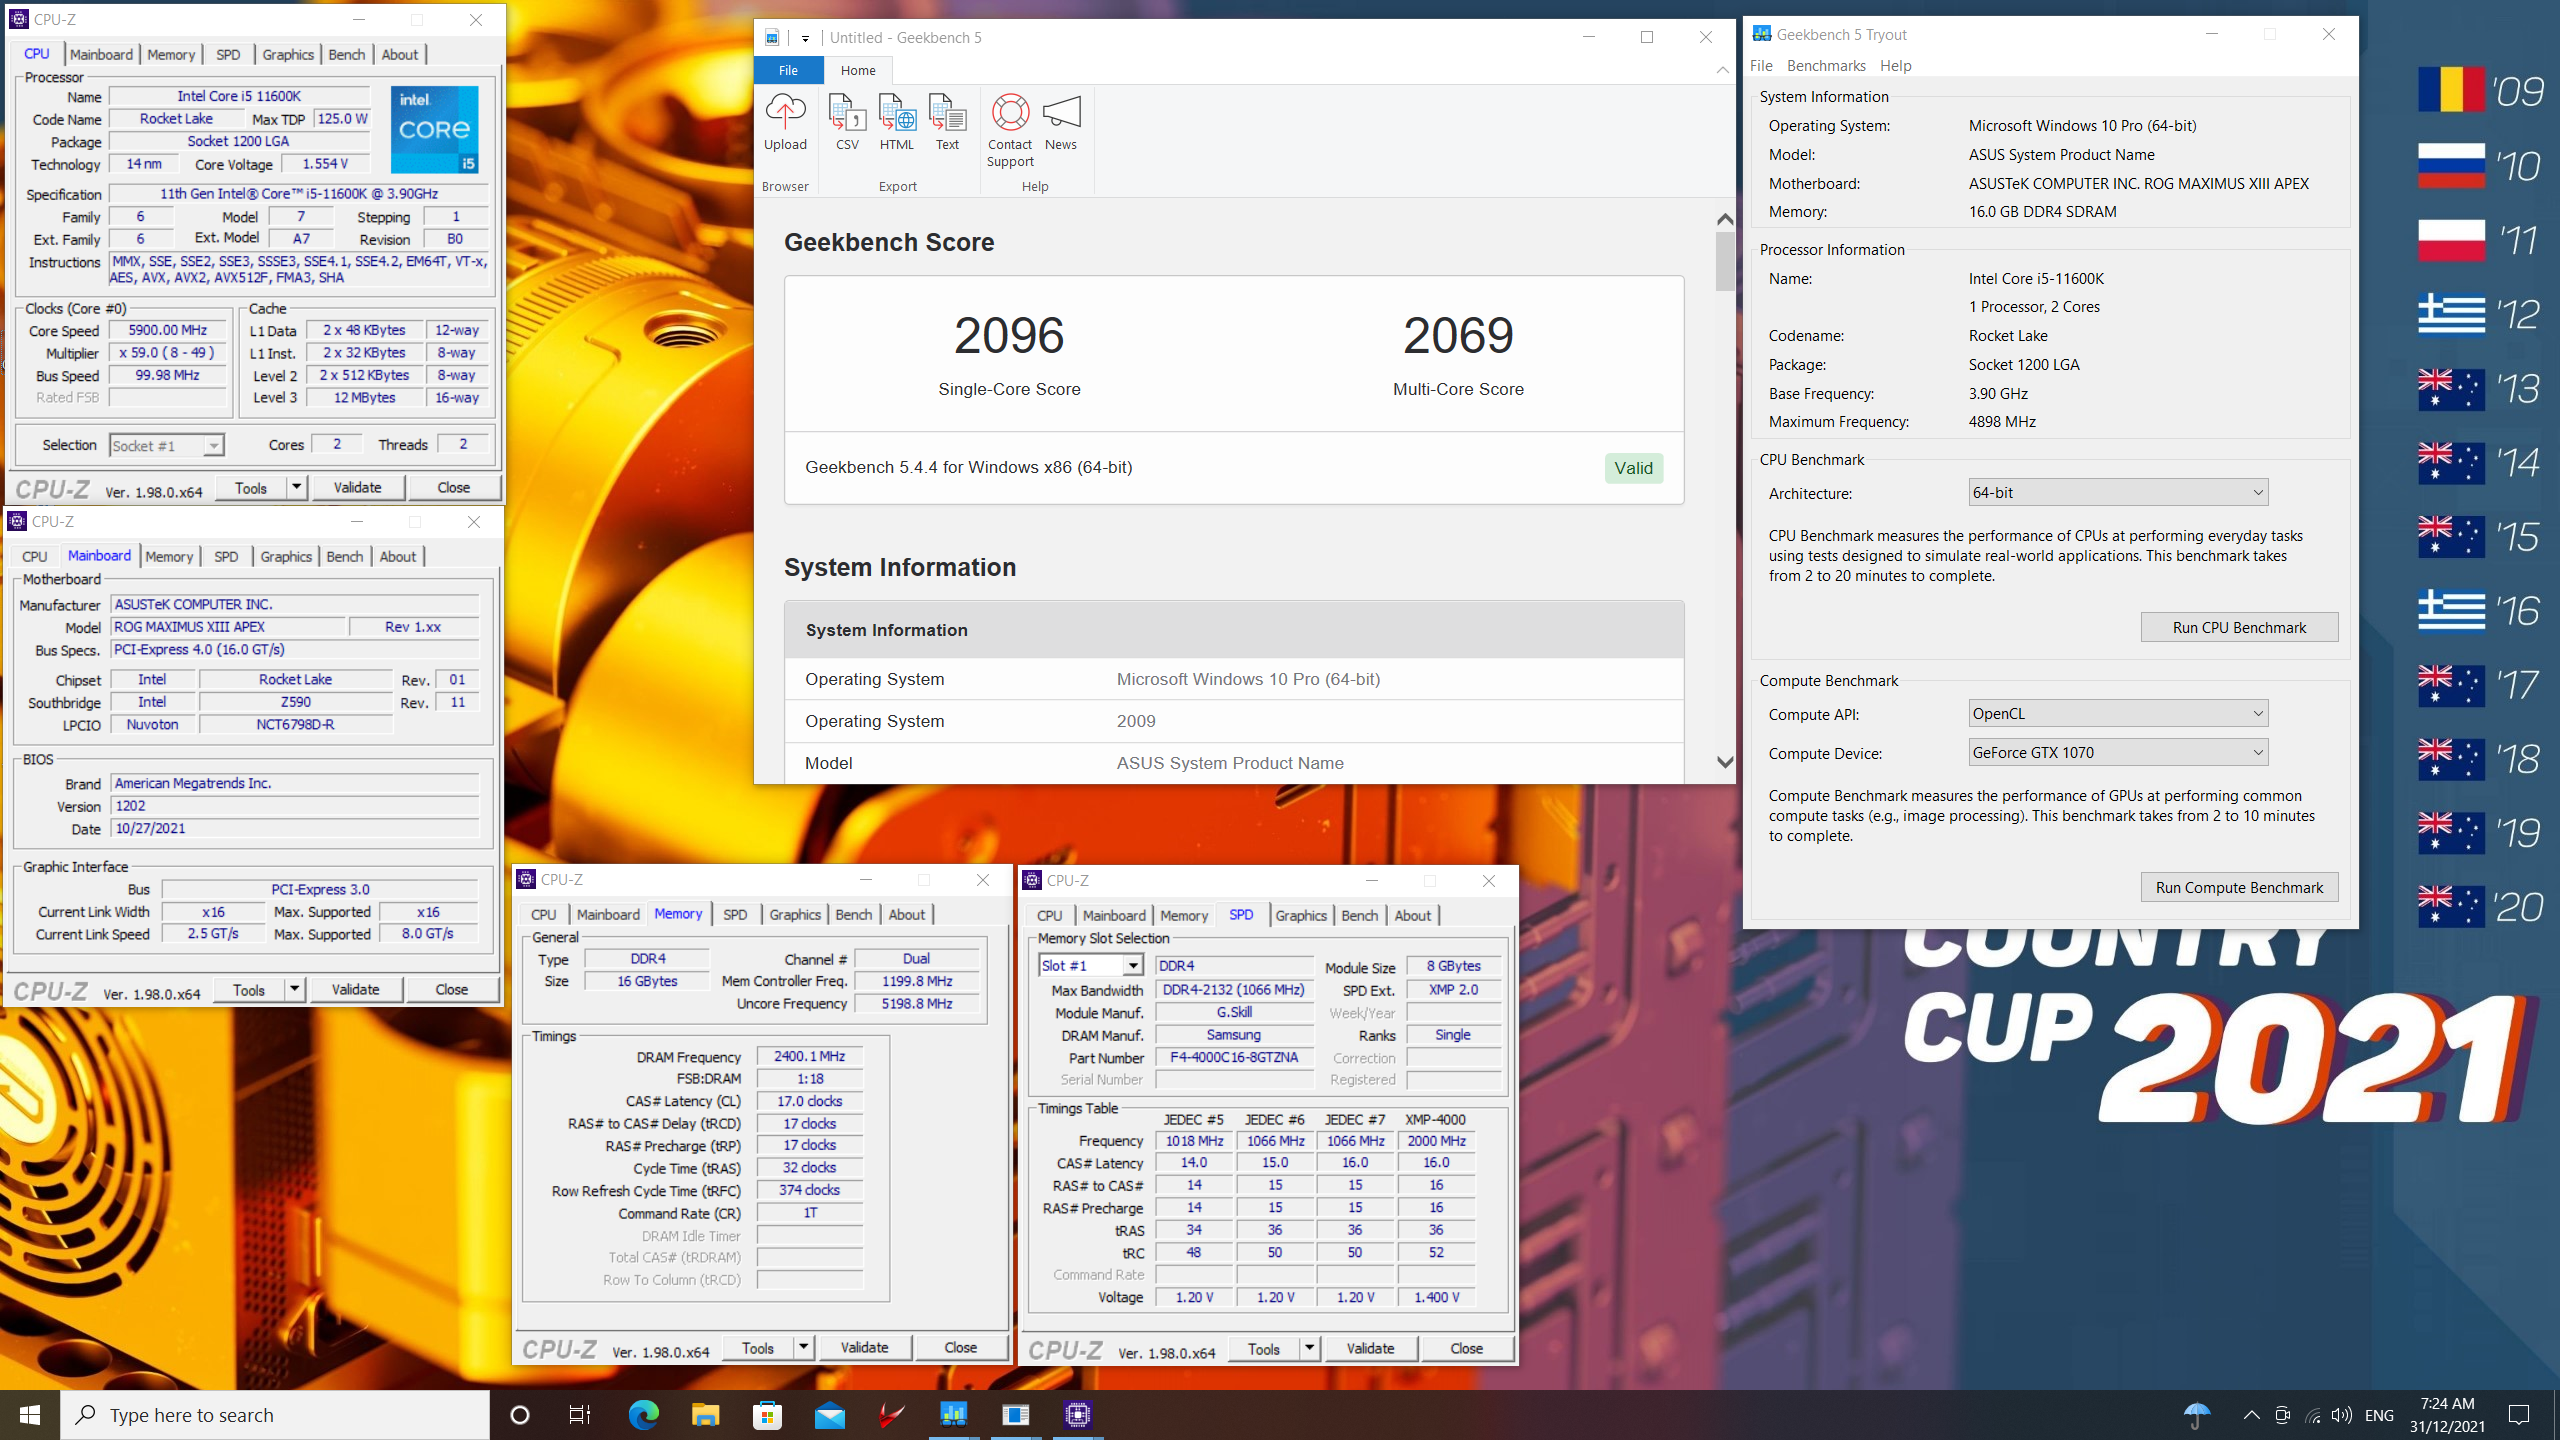Screen dimensions: 2560x1440
Task: Switch to Geekbench Tryout taskbar icon
Action: (x=953, y=1415)
